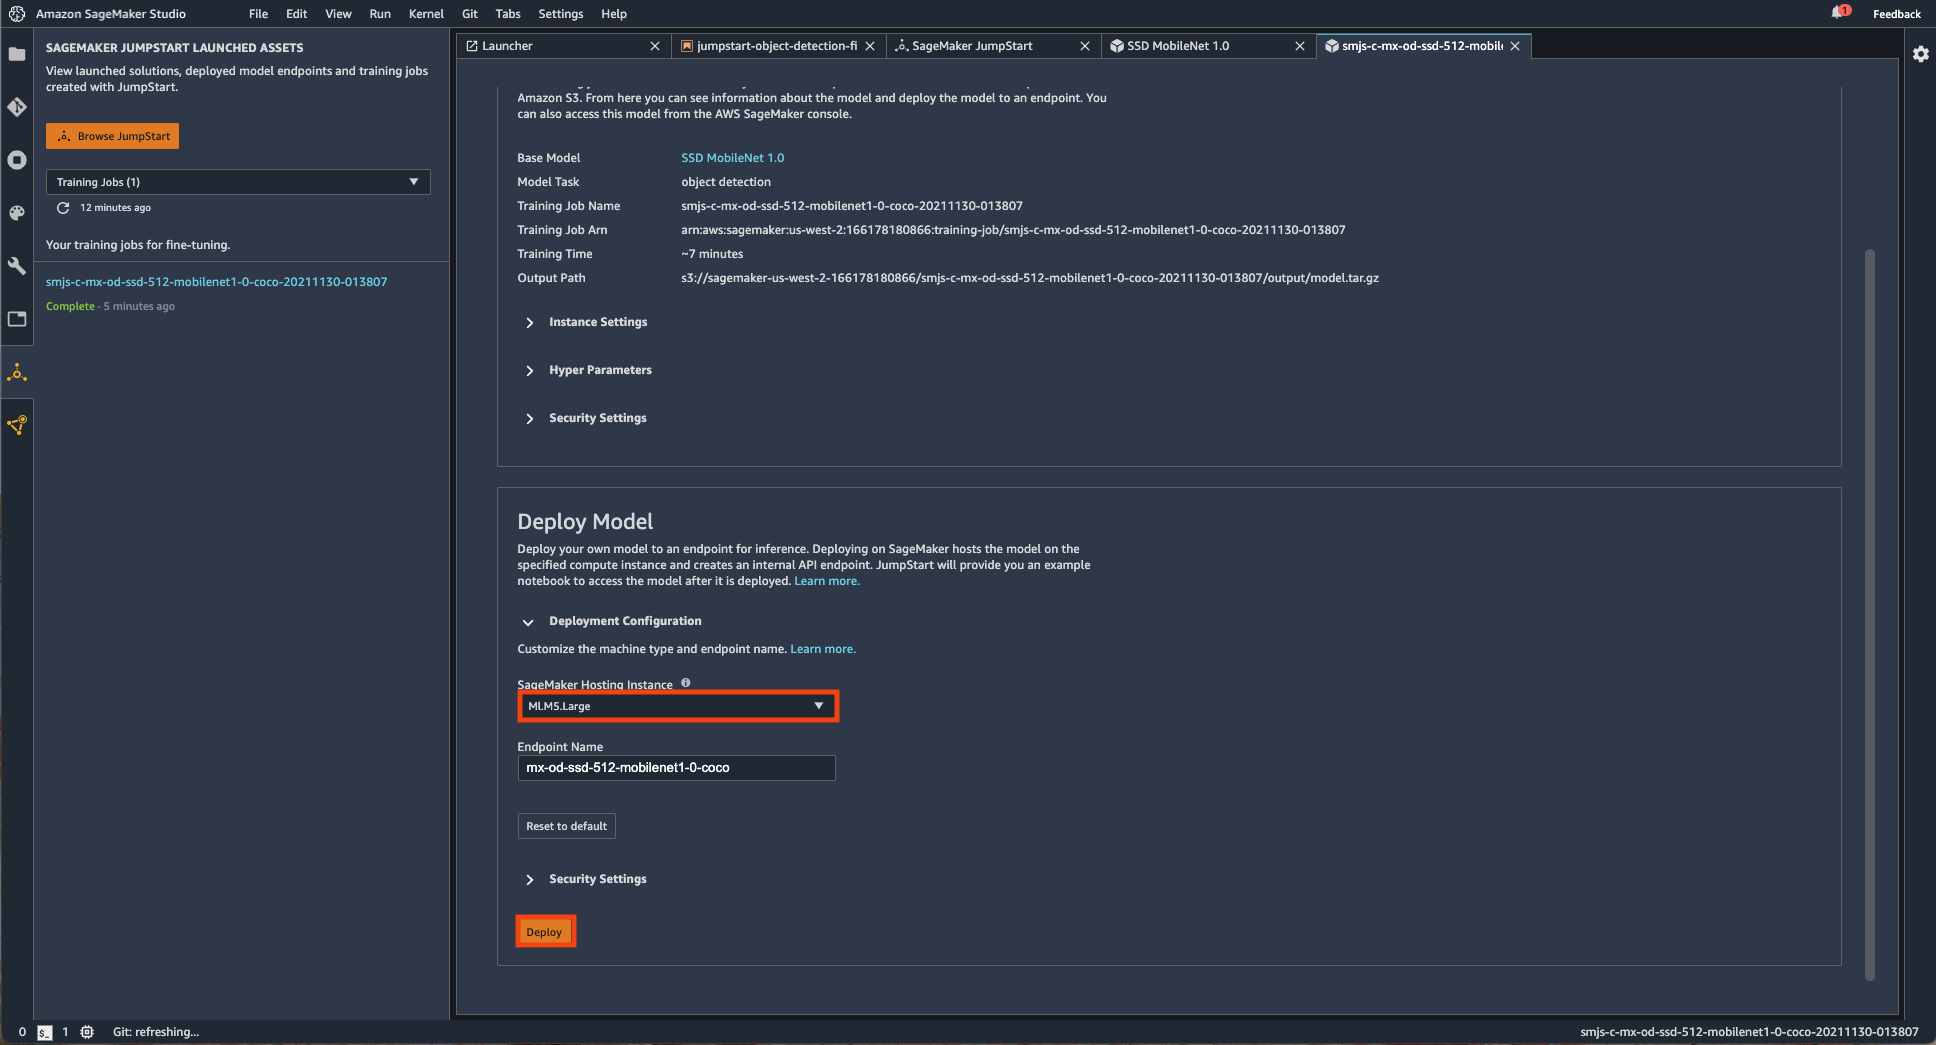Click the Browse JumpStart button
Image resolution: width=1936 pixels, height=1045 pixels.
pos(112,136)
